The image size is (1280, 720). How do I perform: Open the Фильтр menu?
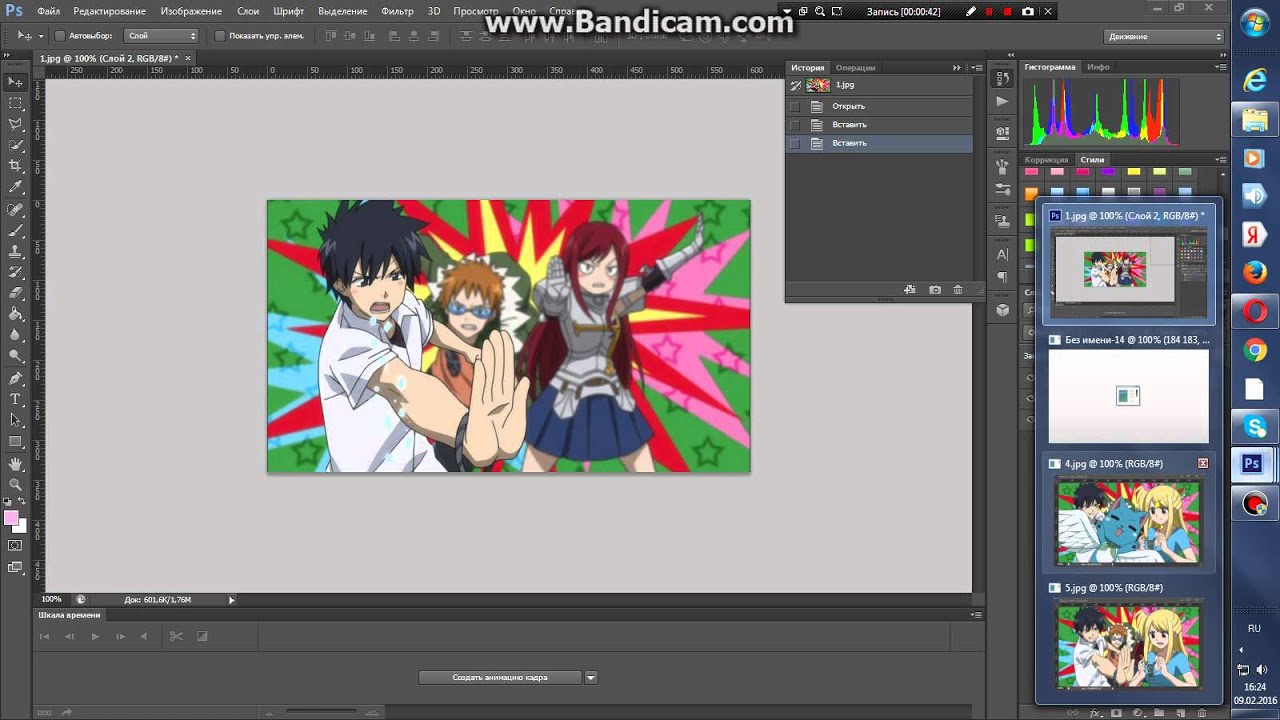point(397,11)
